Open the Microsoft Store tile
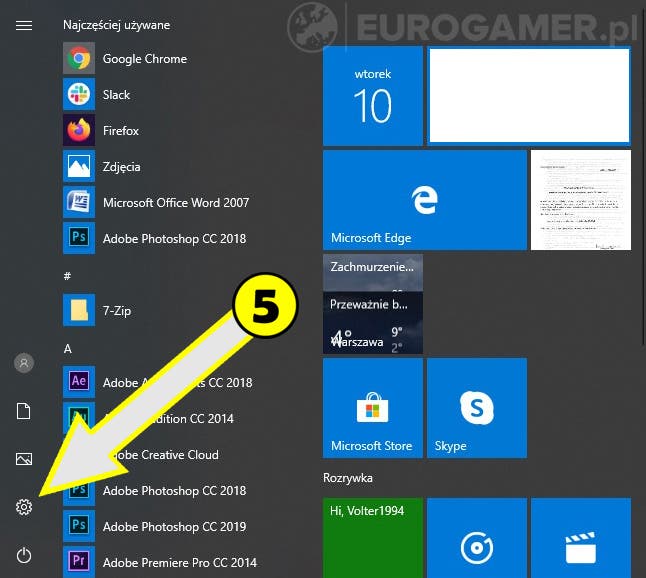Image resolution: width=646 pixels, height=578 pixels. point(373,408)
